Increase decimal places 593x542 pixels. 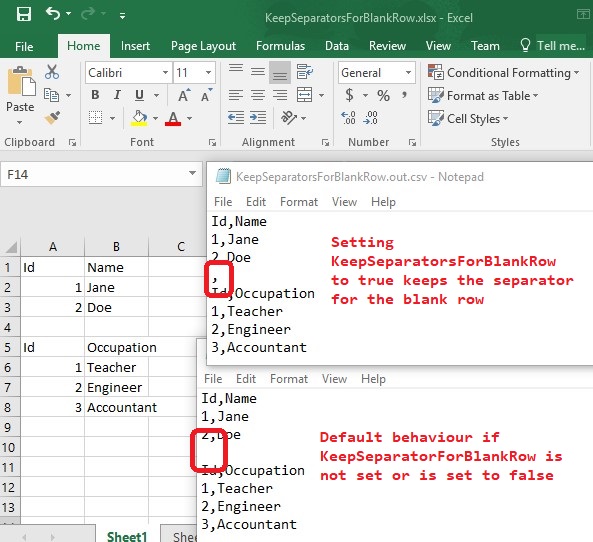point(348,118)
